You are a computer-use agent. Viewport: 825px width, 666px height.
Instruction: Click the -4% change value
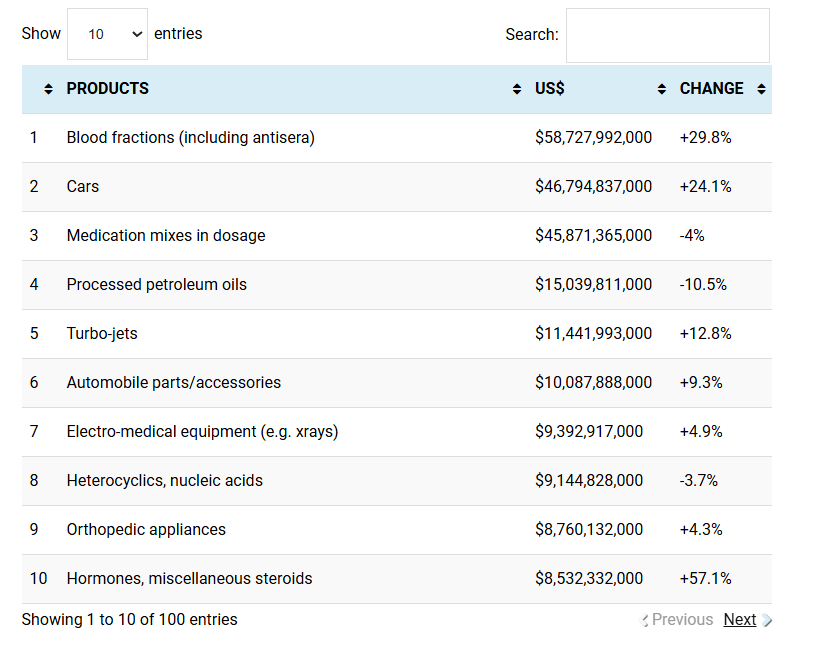tap(692, 235)
